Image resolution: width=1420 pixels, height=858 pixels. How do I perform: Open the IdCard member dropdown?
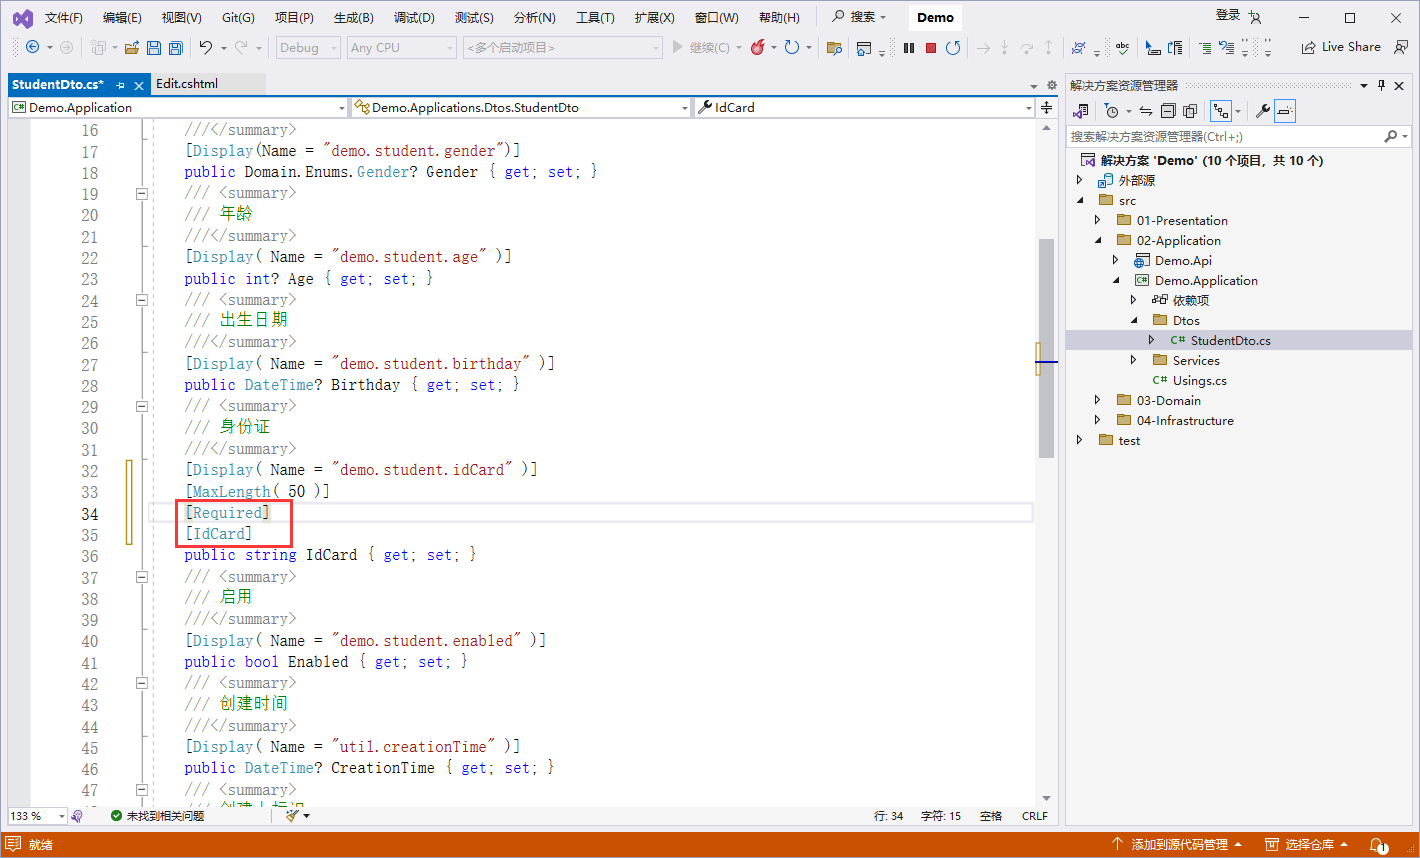pyautogui.click(x=865, y=107)
